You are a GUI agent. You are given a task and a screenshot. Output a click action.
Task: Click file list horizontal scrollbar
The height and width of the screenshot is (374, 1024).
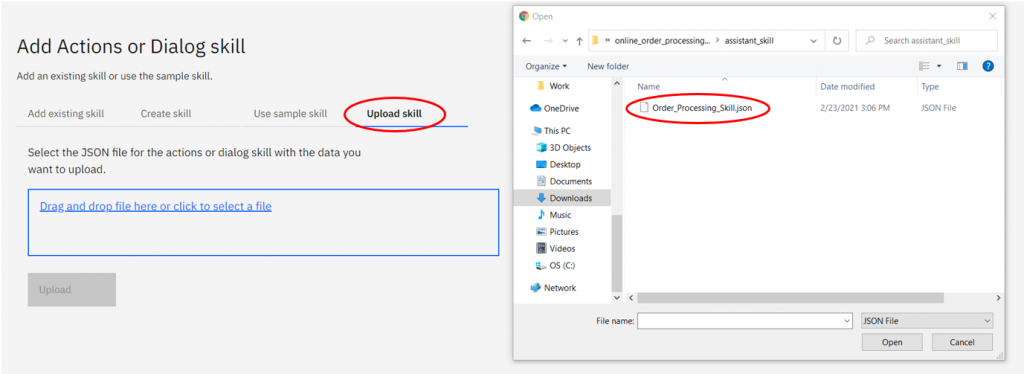click(x=790, y=298)
